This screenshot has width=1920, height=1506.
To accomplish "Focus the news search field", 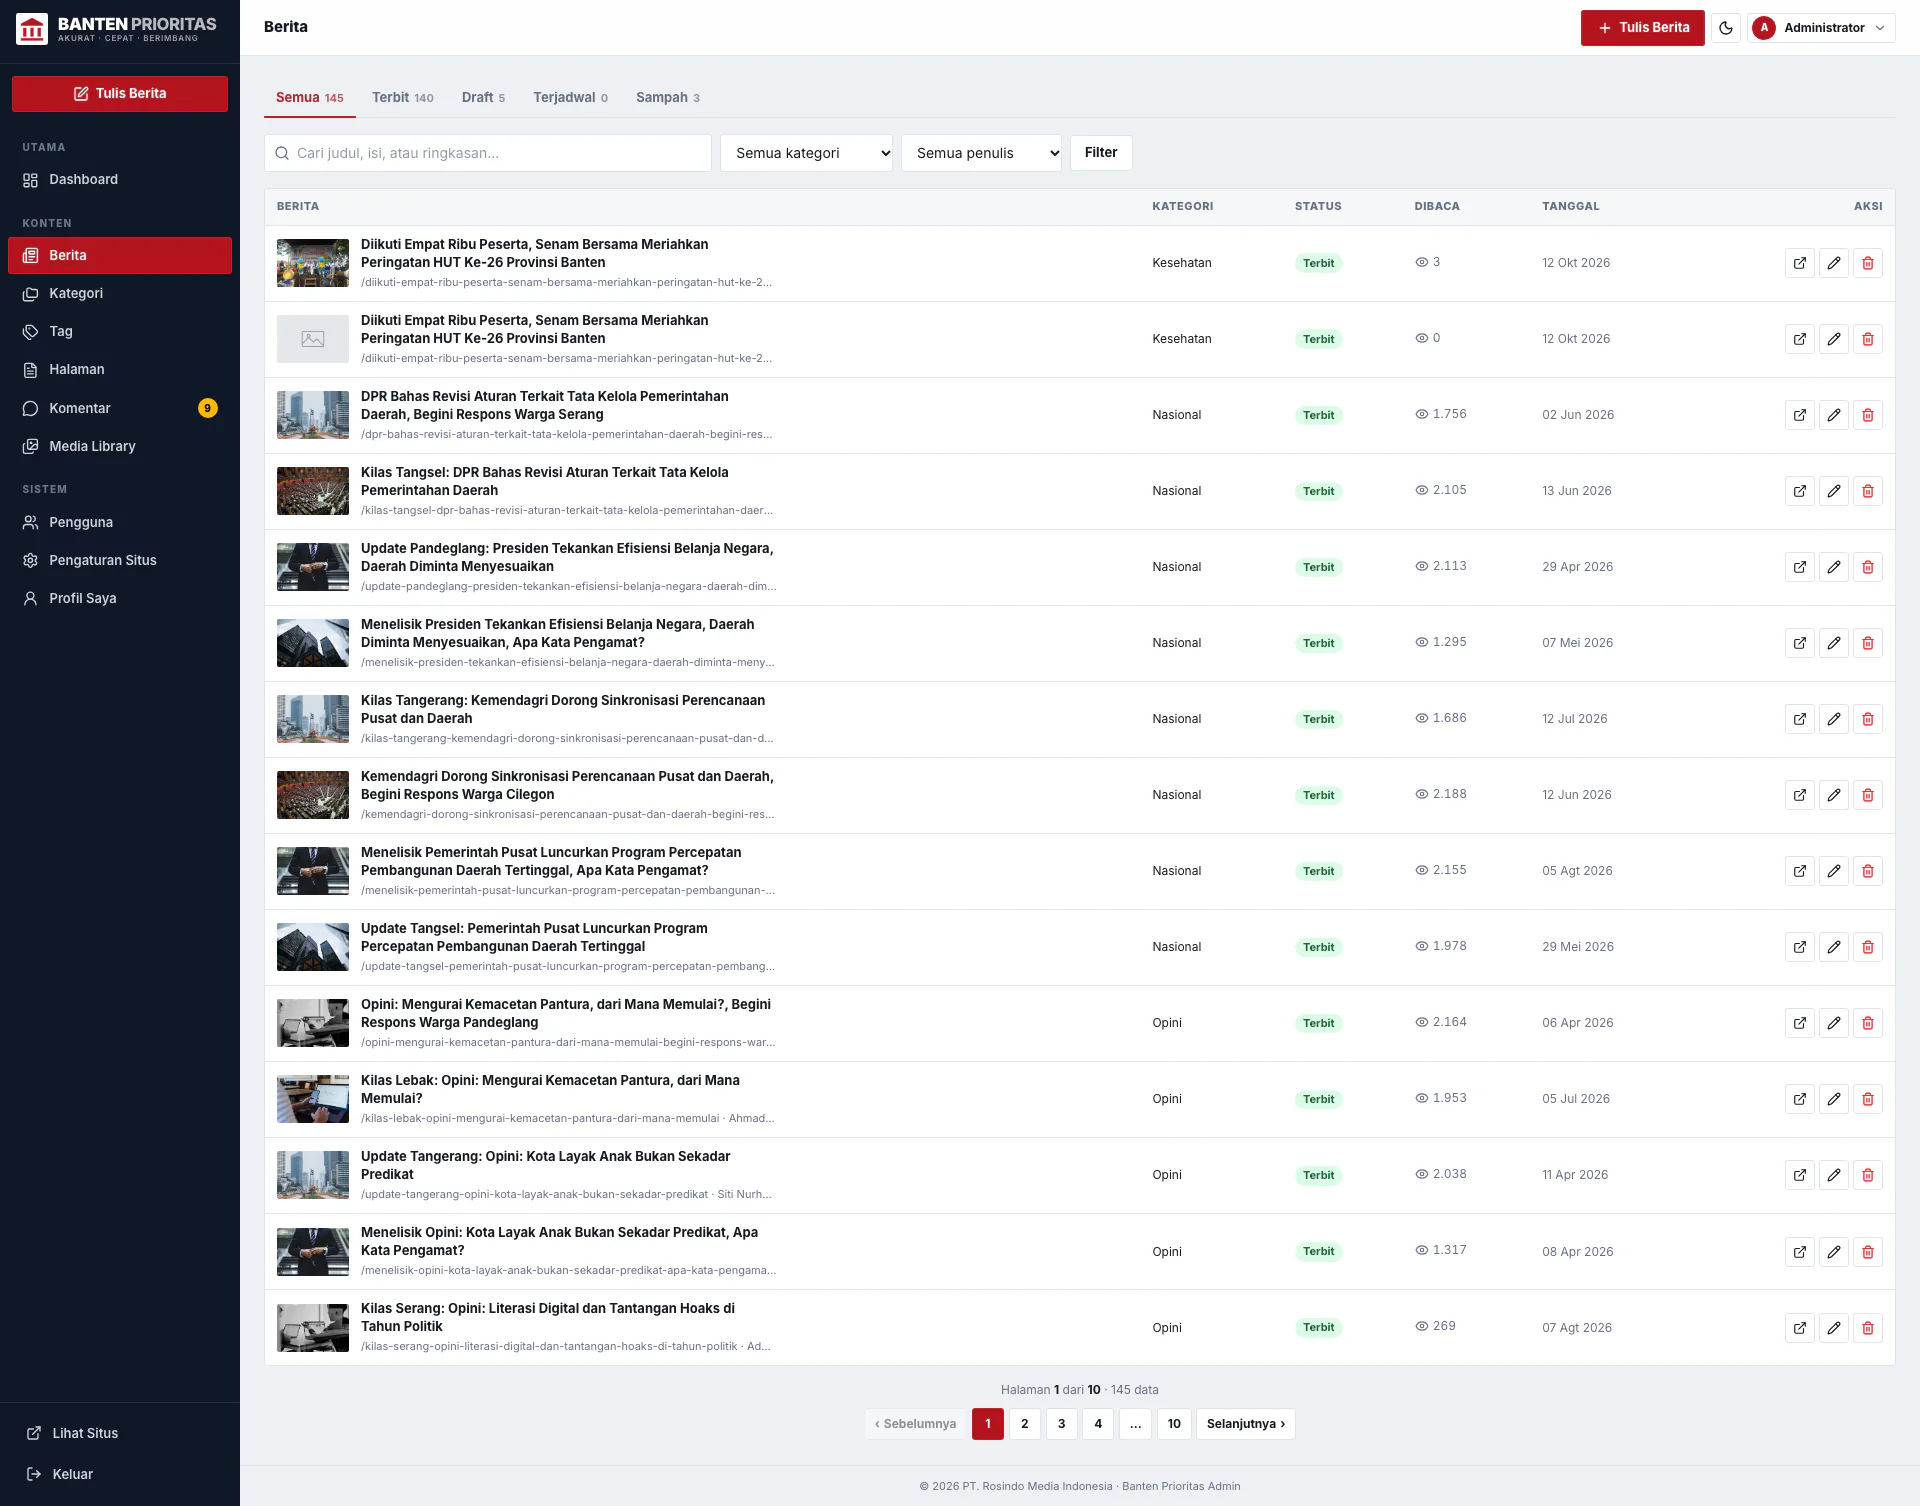I will click(488, 153).
